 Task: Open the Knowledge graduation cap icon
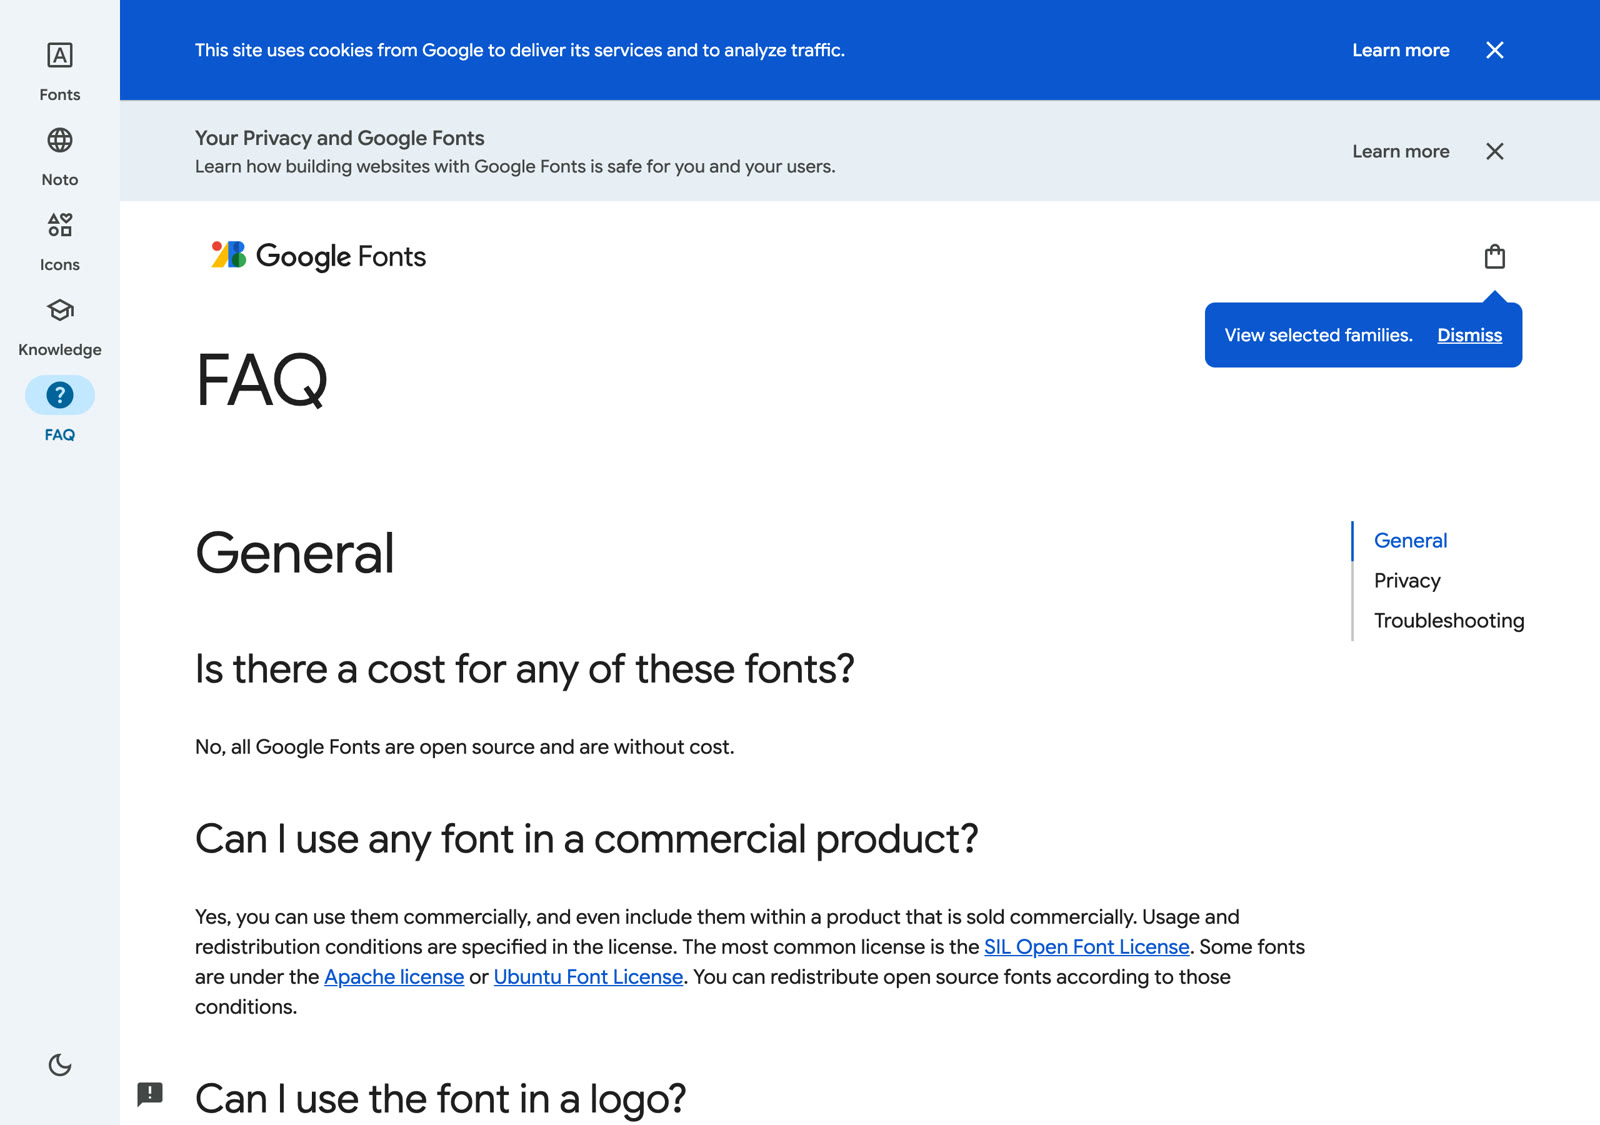click(60, 310)
